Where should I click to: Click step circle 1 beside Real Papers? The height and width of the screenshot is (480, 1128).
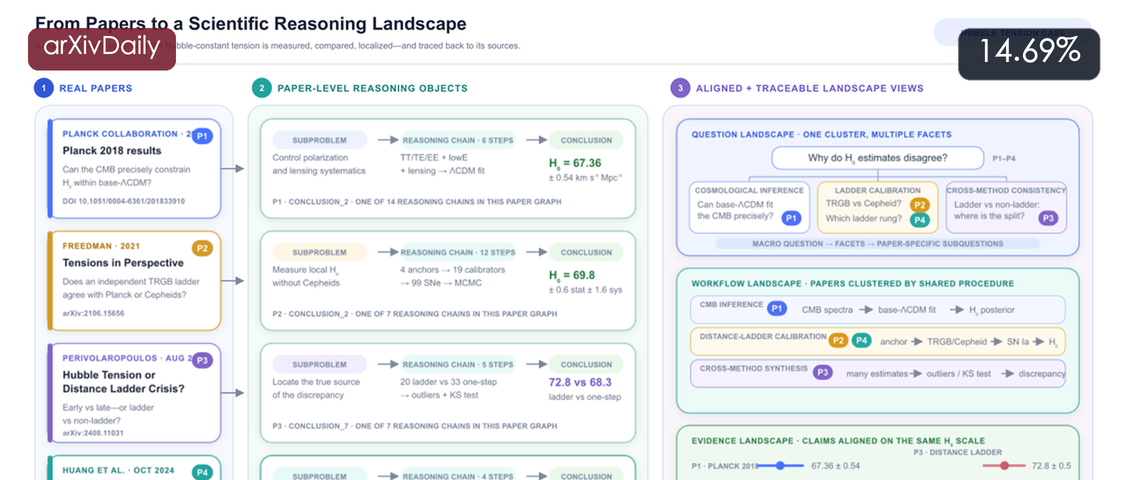click(44, 89)
